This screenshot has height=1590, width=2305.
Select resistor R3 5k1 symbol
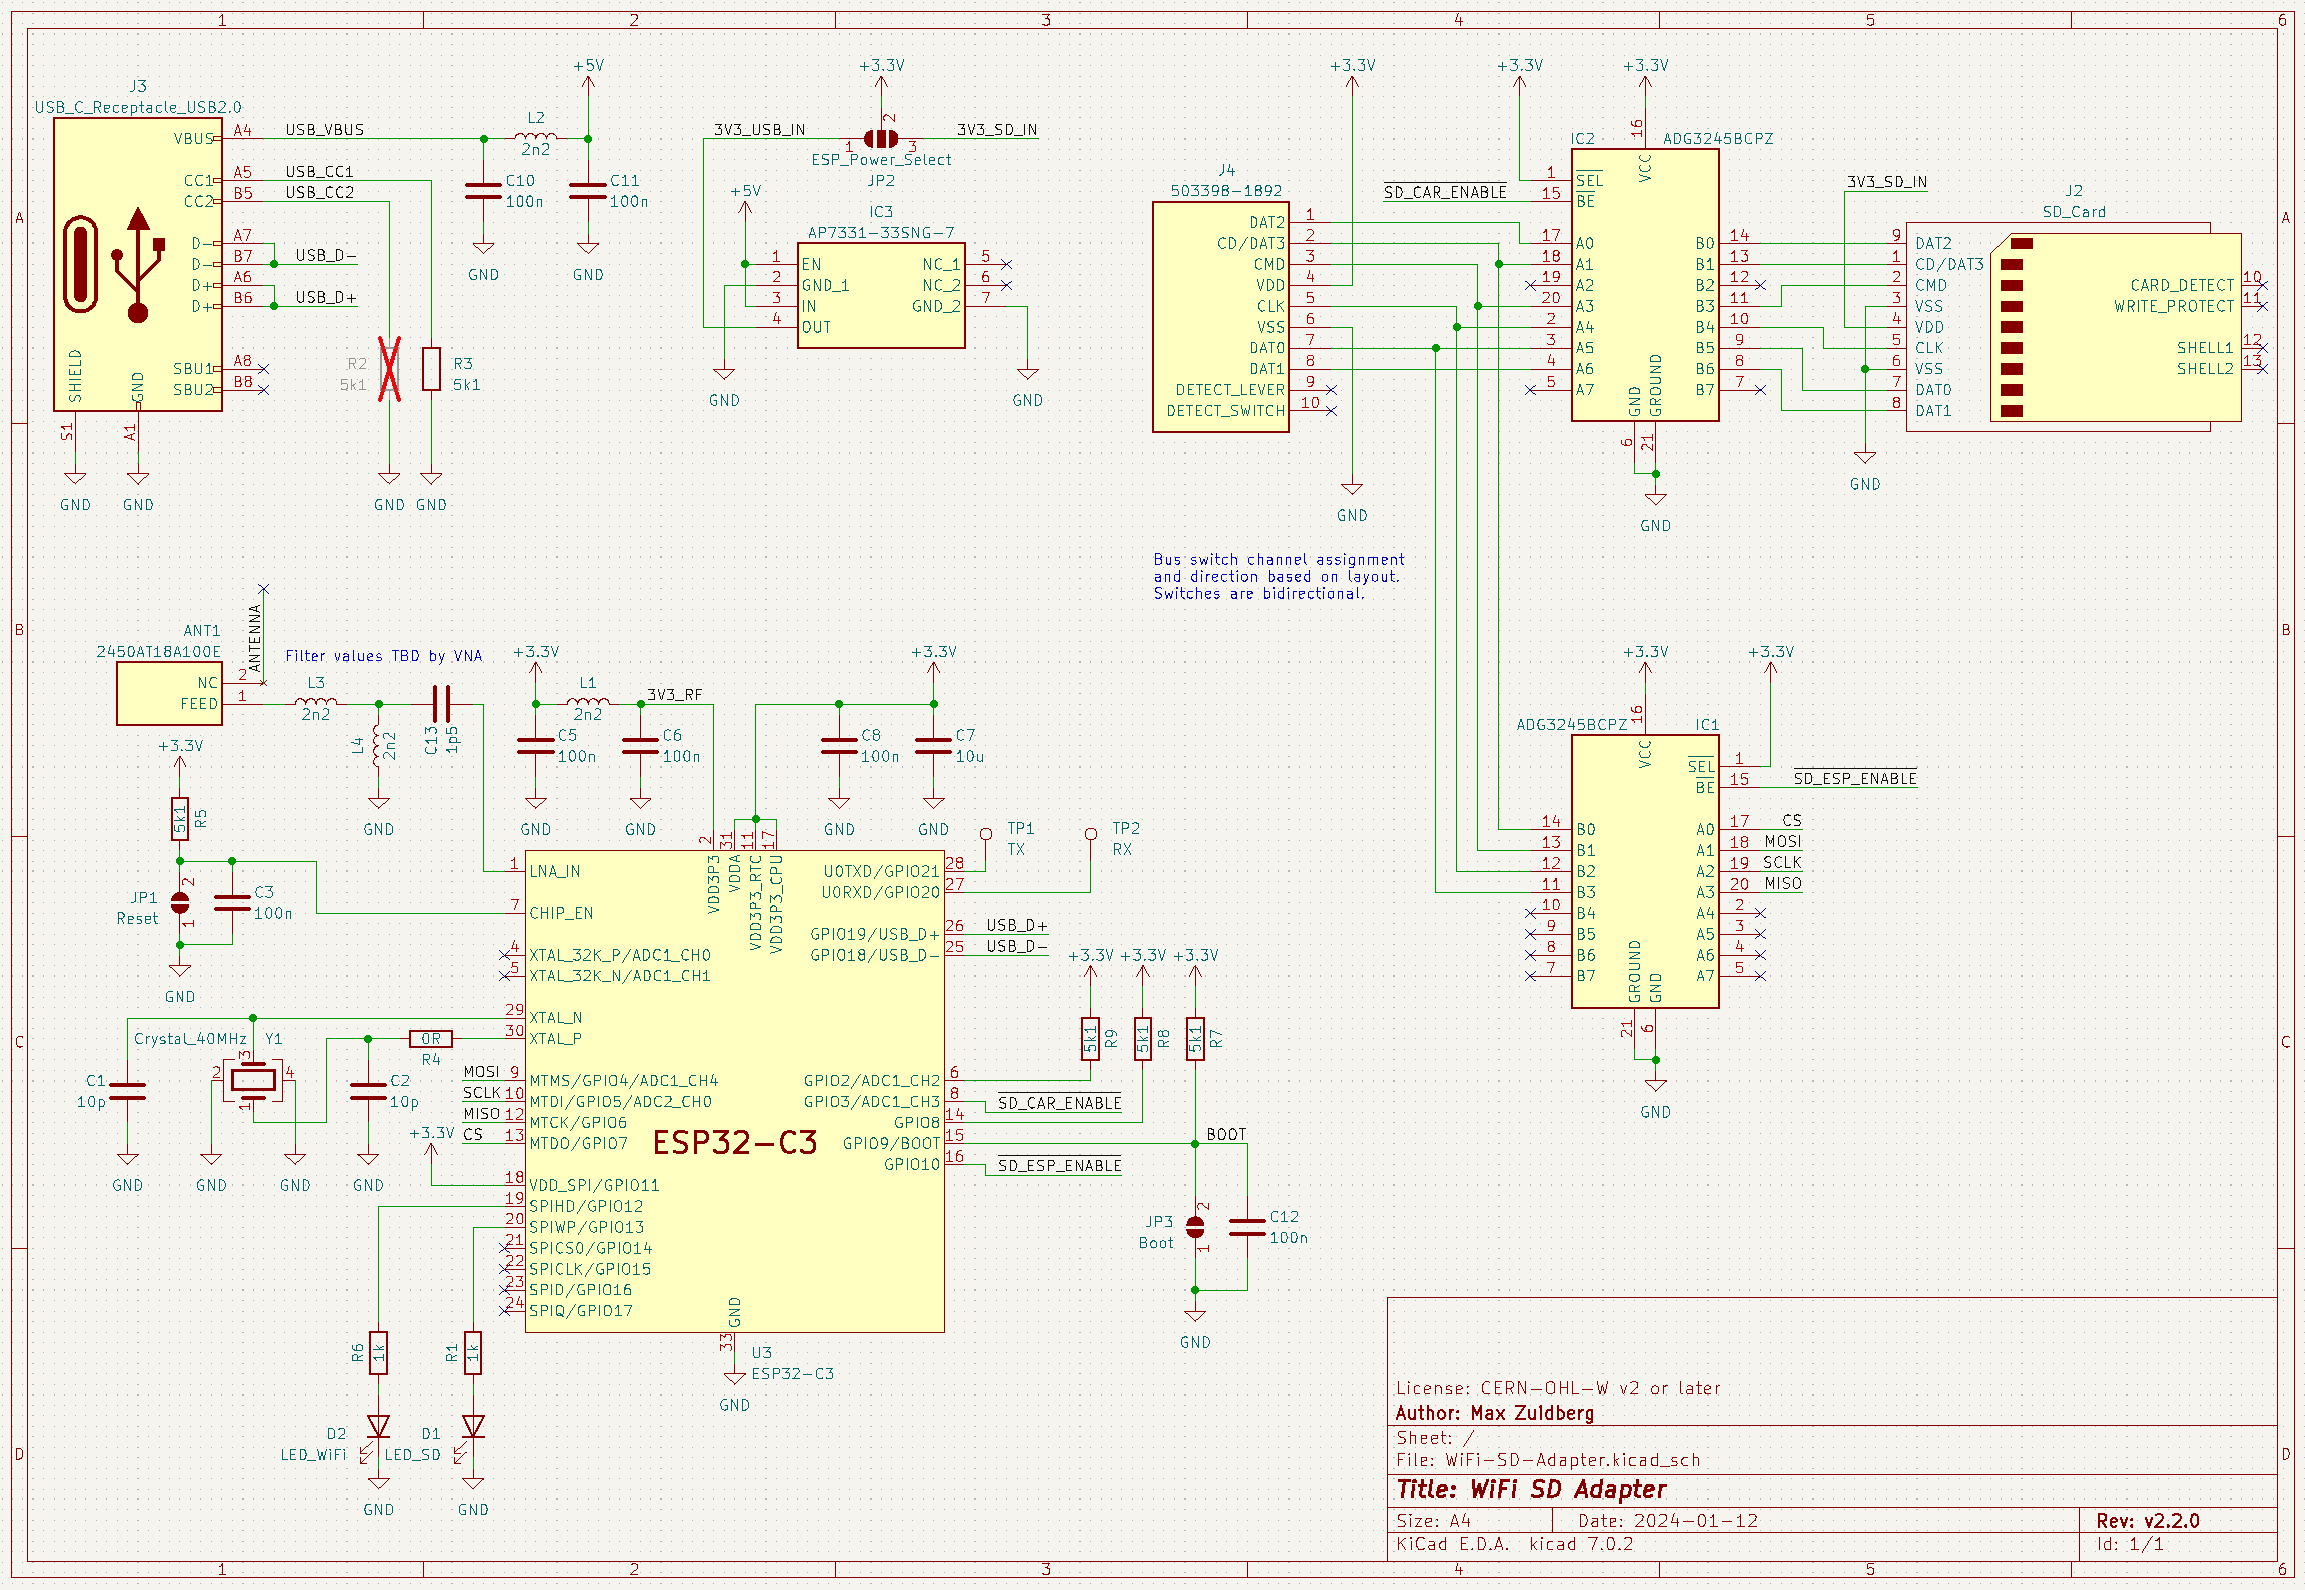pos(431,369)
